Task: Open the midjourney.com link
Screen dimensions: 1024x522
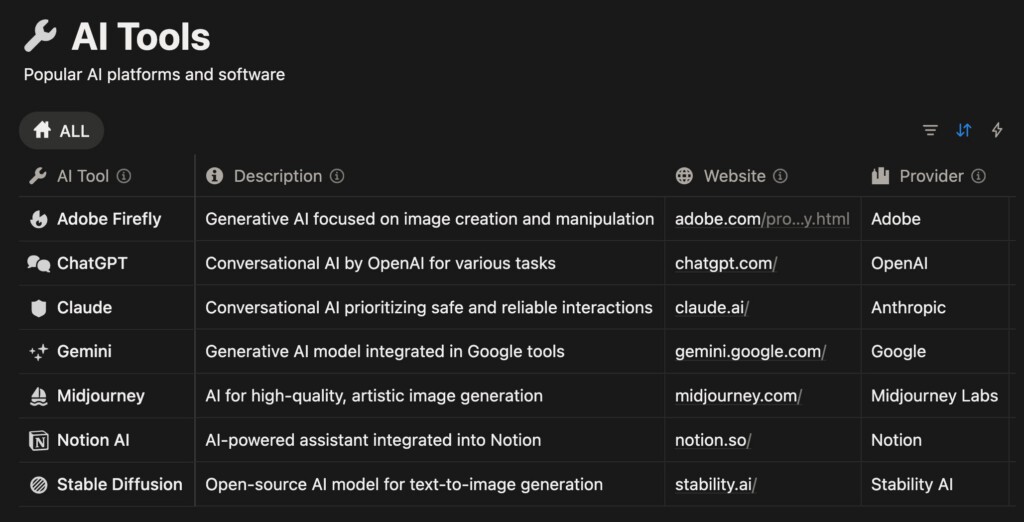Action: [739, 396]
